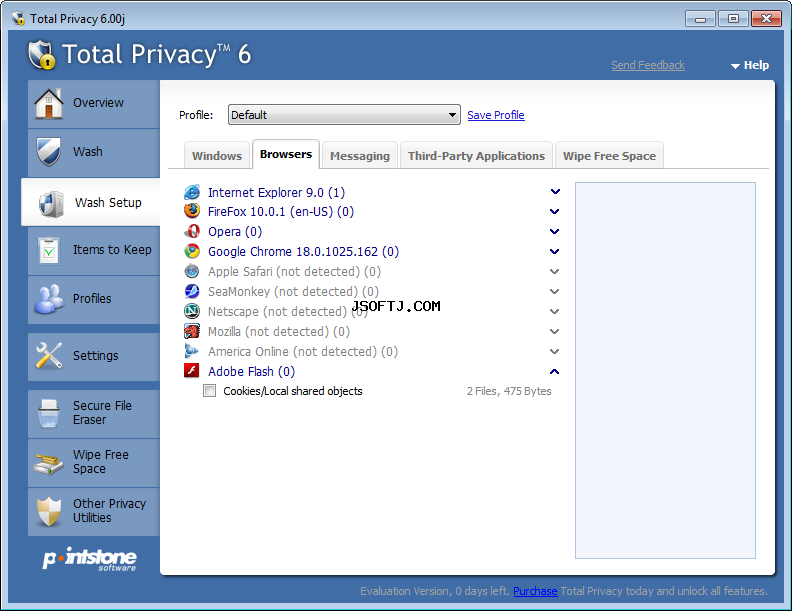This screenshot has height=611, width=792.
Task: Click the Apple Safari compass icon
Action: (192, 271)
